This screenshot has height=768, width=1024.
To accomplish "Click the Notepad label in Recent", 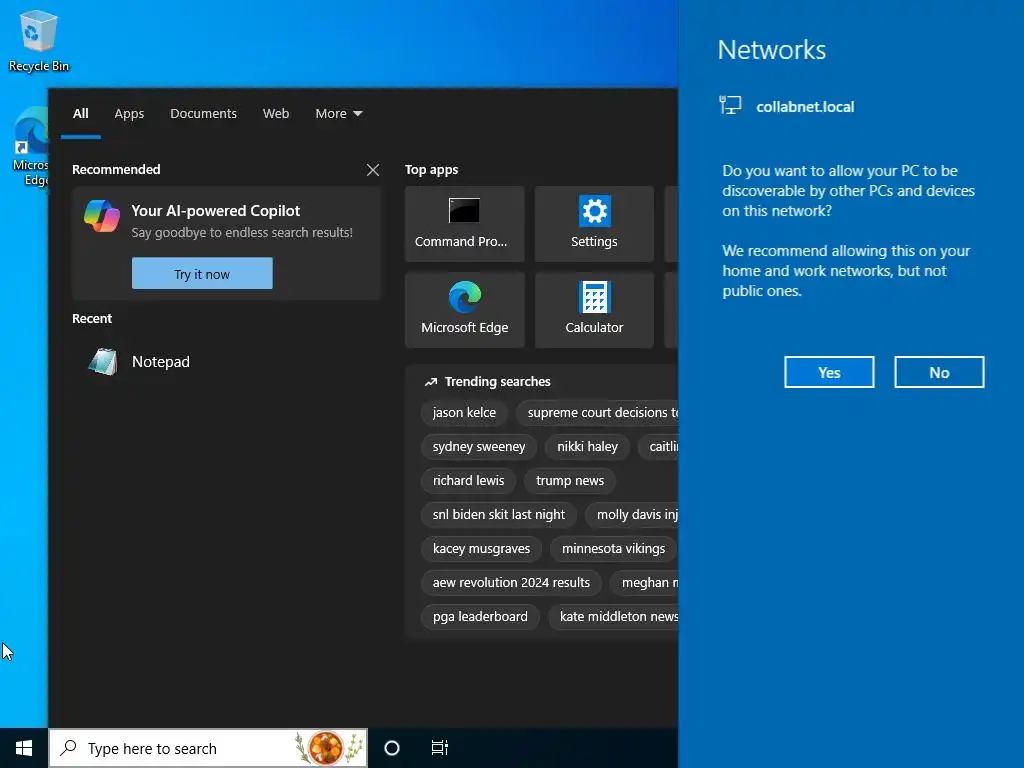I will pos(161,362).
